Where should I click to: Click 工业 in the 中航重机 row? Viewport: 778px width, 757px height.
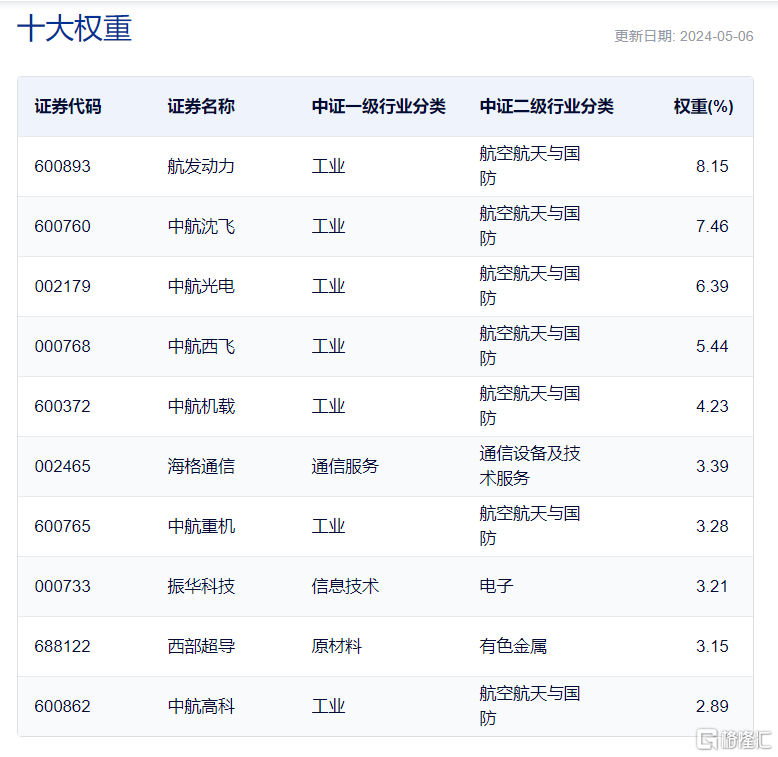[x=328, y=526]
